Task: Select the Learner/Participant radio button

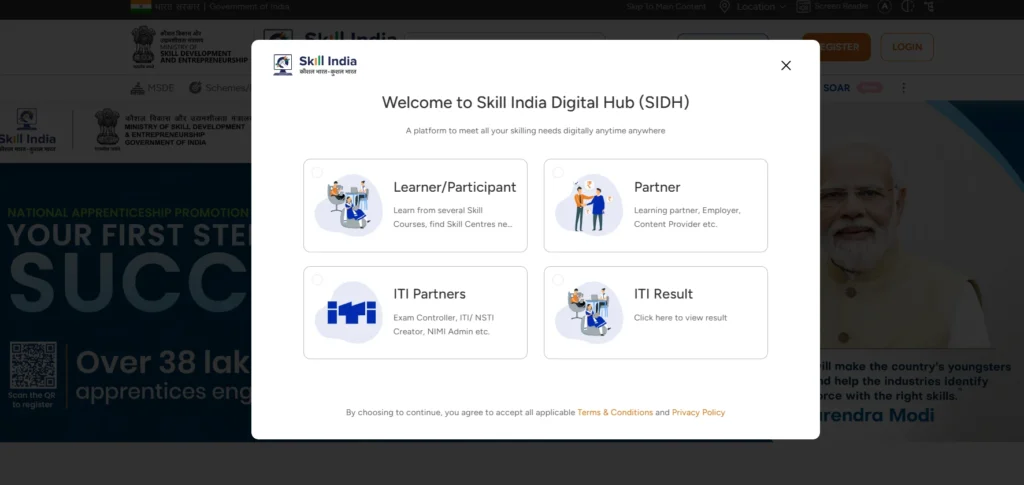Action: 317,172
